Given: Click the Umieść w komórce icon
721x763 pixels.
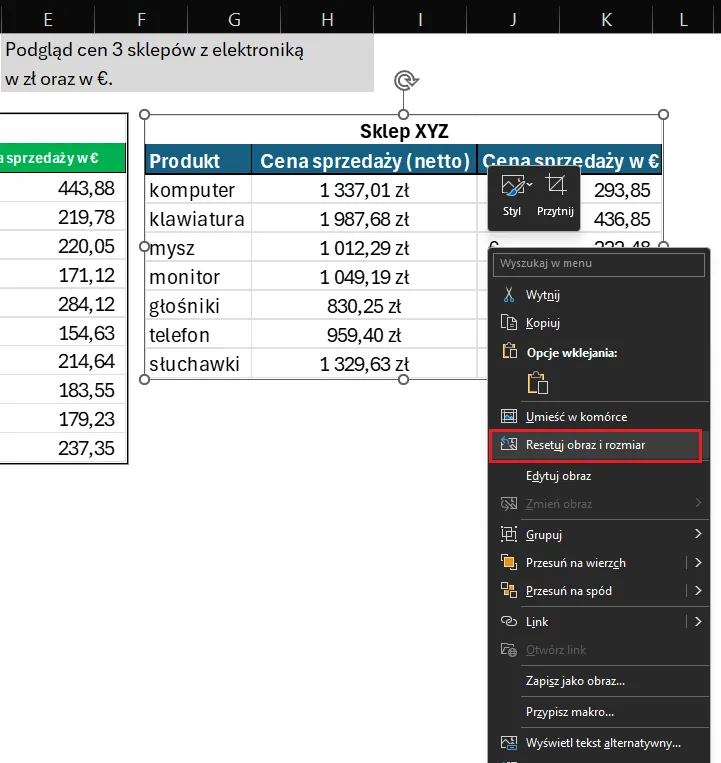Looking at the screenshot, I should [509, 416].
